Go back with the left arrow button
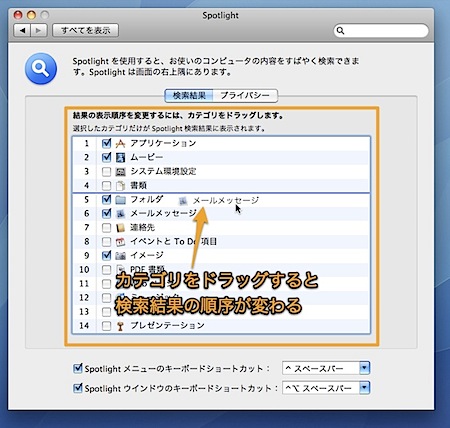 [22, 31]
